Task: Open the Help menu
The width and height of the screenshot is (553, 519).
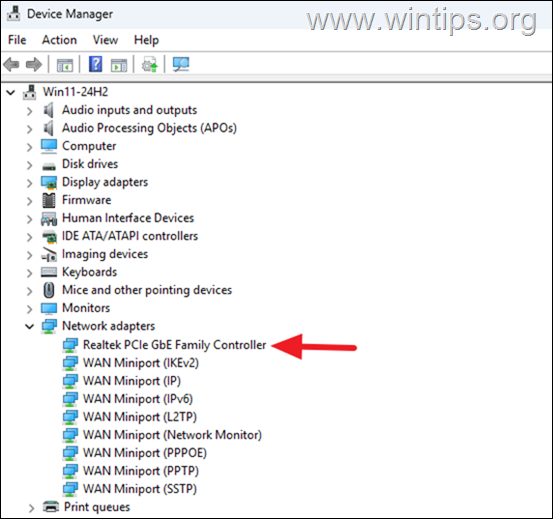Action: tap(146, 40)
